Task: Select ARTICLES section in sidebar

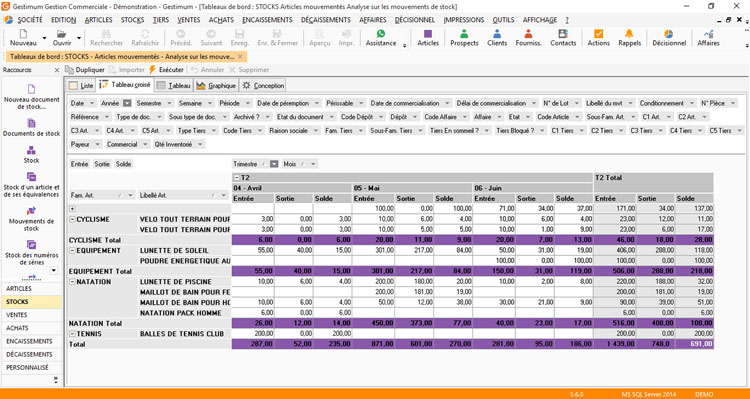Action: pyautogui.click(x=32, y=288)
